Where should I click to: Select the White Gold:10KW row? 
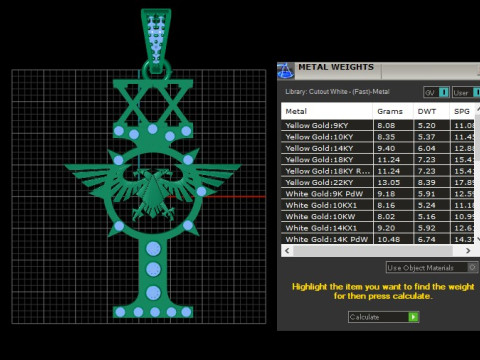click(x=378, y=216)
